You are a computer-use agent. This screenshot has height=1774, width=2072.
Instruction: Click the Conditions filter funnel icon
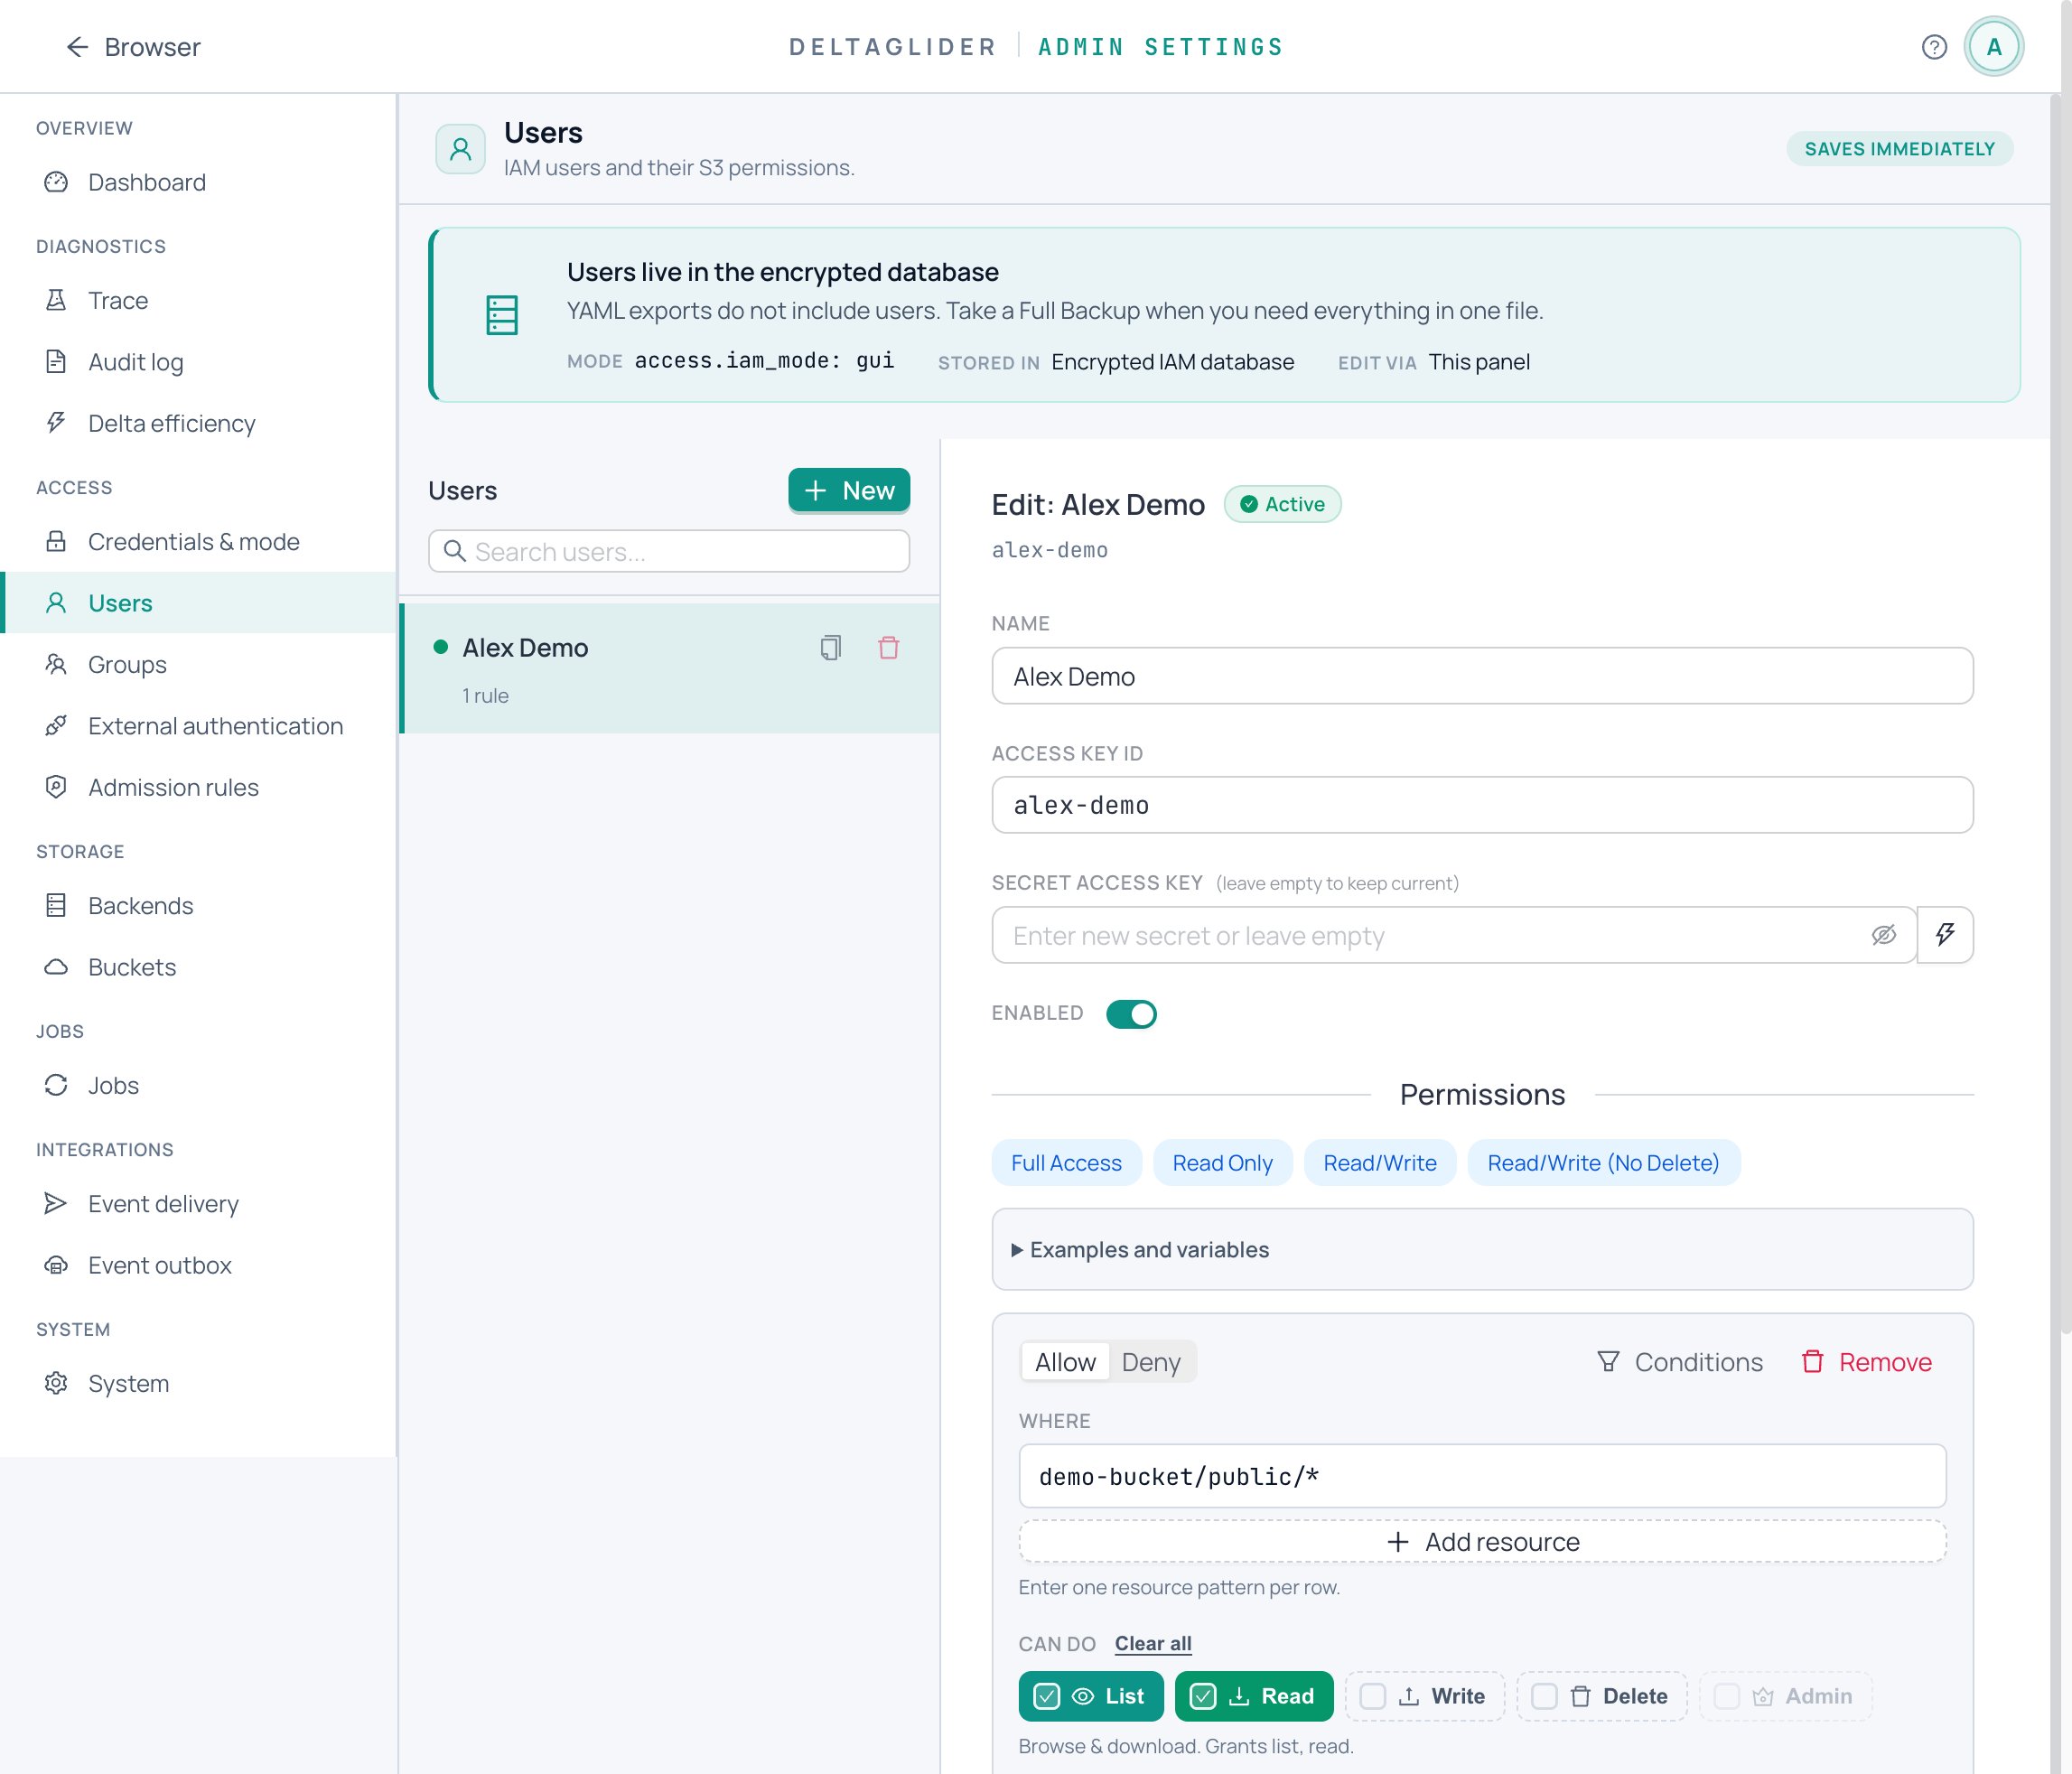click(1608, 1361)
